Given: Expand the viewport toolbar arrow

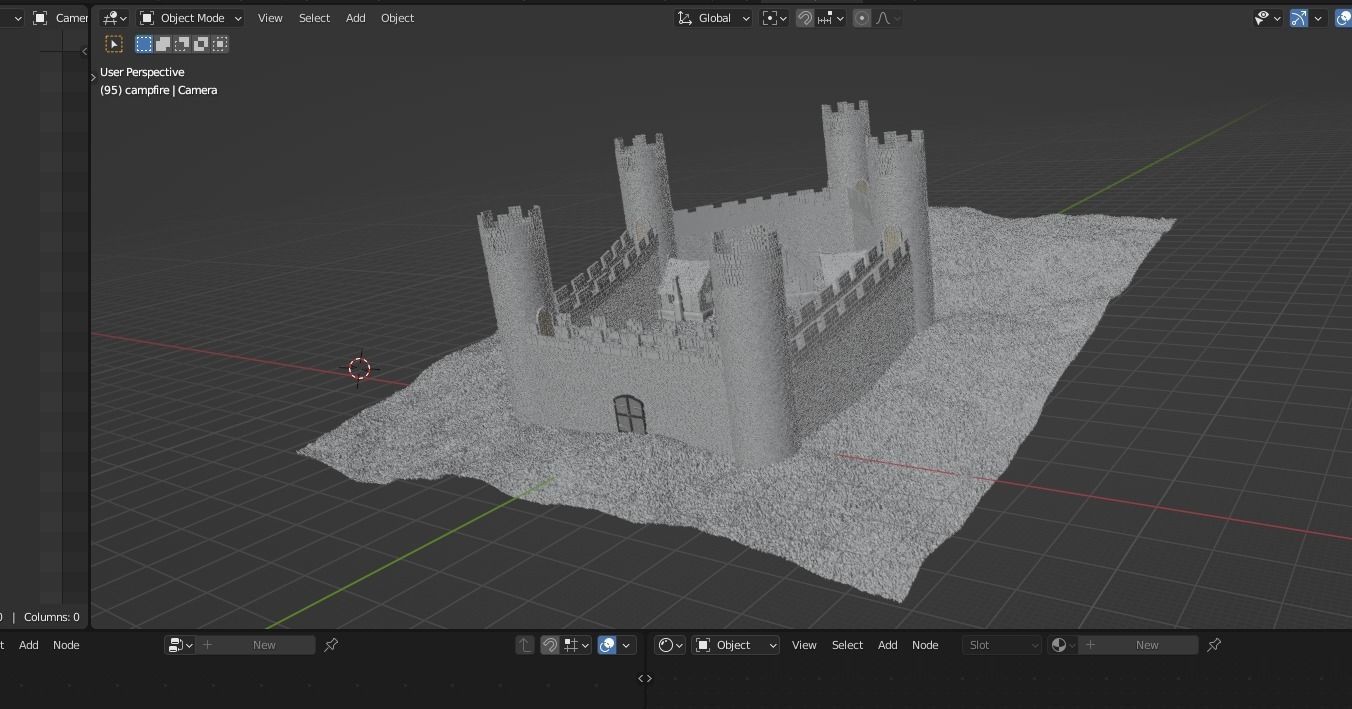Looking at the screenshot, I should coord(93,77).
